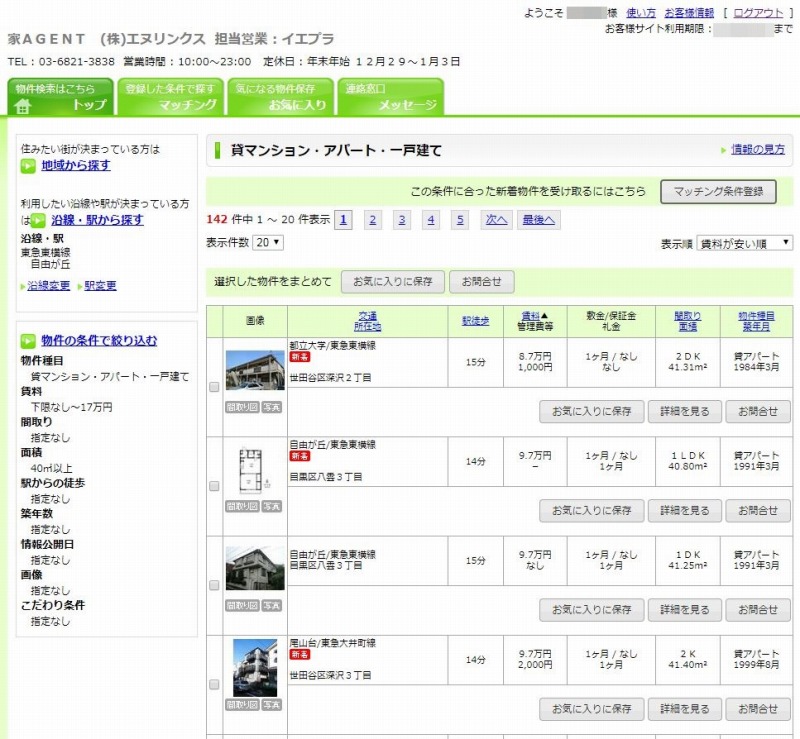The width and height of the screenshot is (800, 739).
Task: Tick the checkbox for the 尾山台 listing
Action: click(x=214, y=684)
